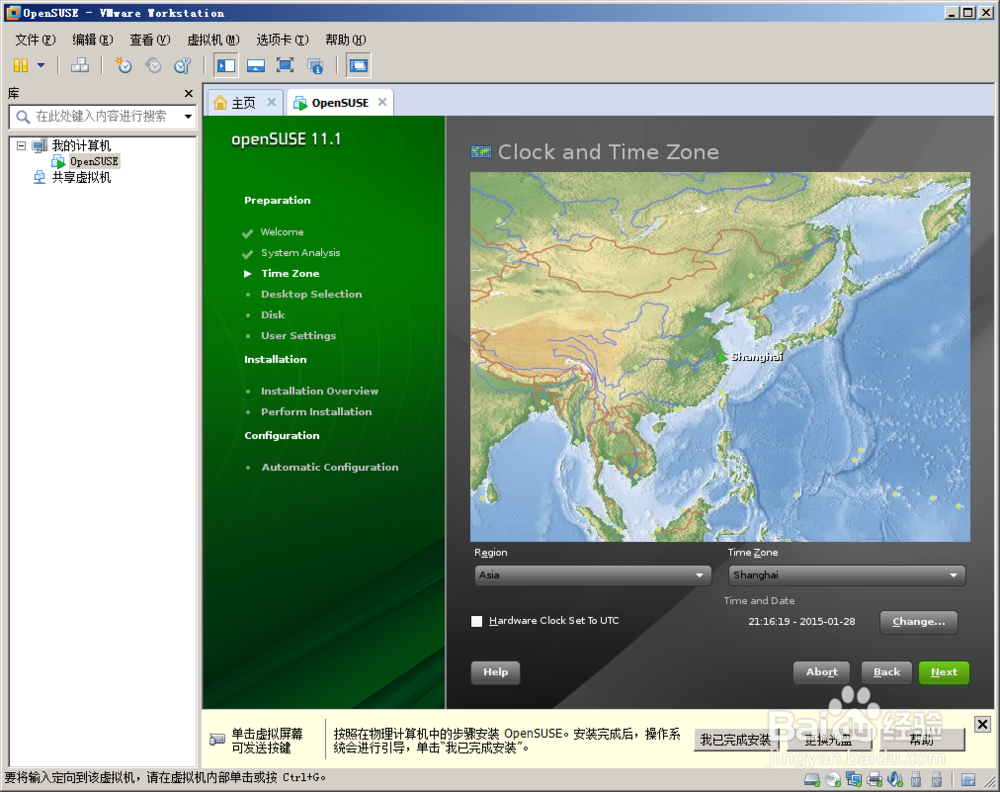Click the Clock and Time Zone header icon
The height and width of the screenshot is (792, 1000).
[481, 152]
